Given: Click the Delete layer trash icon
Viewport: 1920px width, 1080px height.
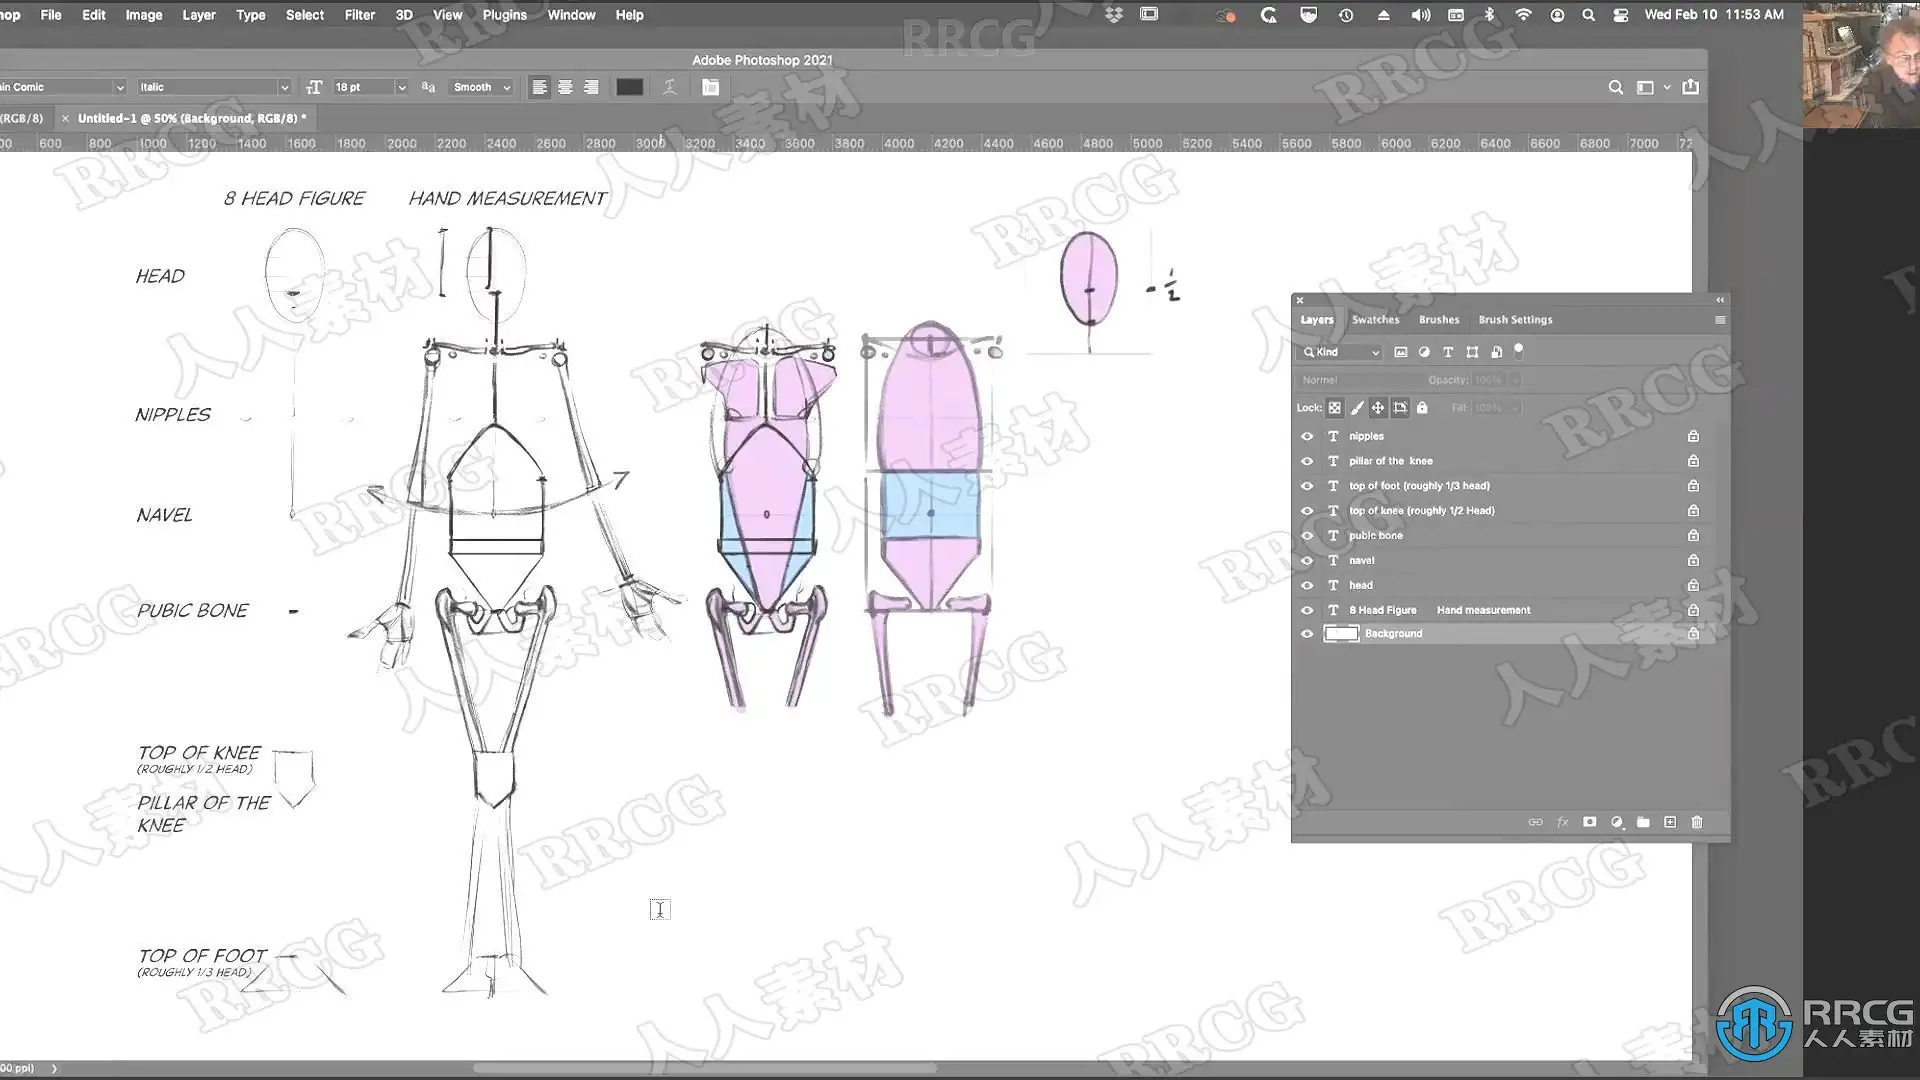Looking at the screenshot, I should (x=1697, y=822).
